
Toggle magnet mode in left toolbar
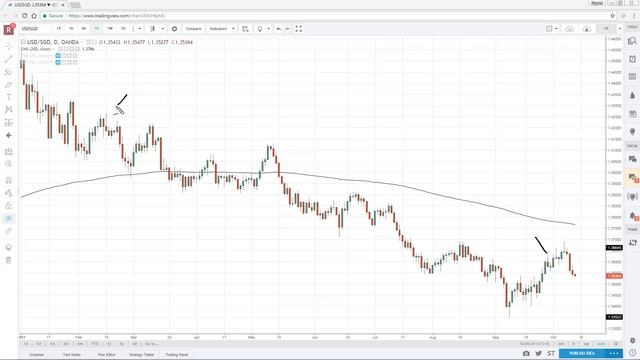9,180
